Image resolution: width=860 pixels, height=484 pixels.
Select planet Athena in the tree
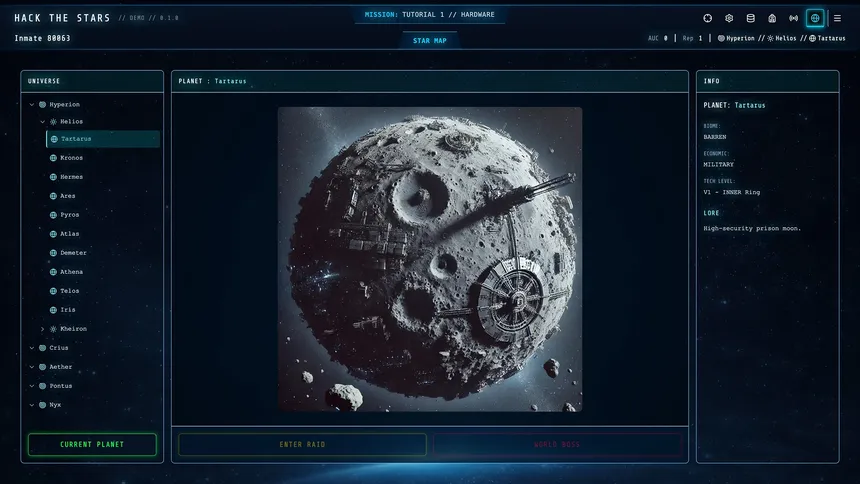point(71,272)
